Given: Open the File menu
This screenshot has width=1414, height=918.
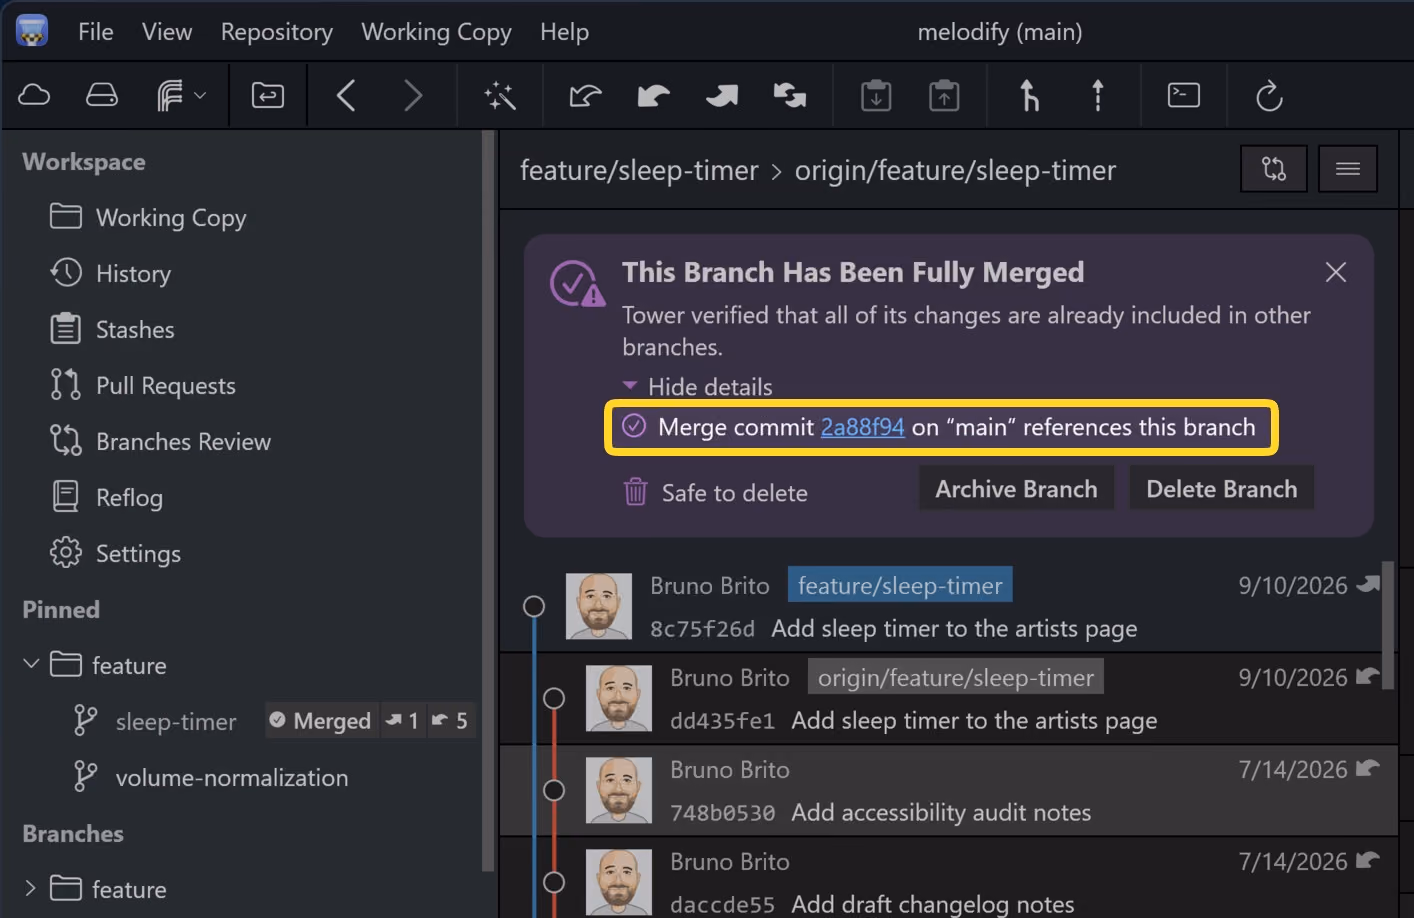Looking at the screenshot, I should coord(96,32).
